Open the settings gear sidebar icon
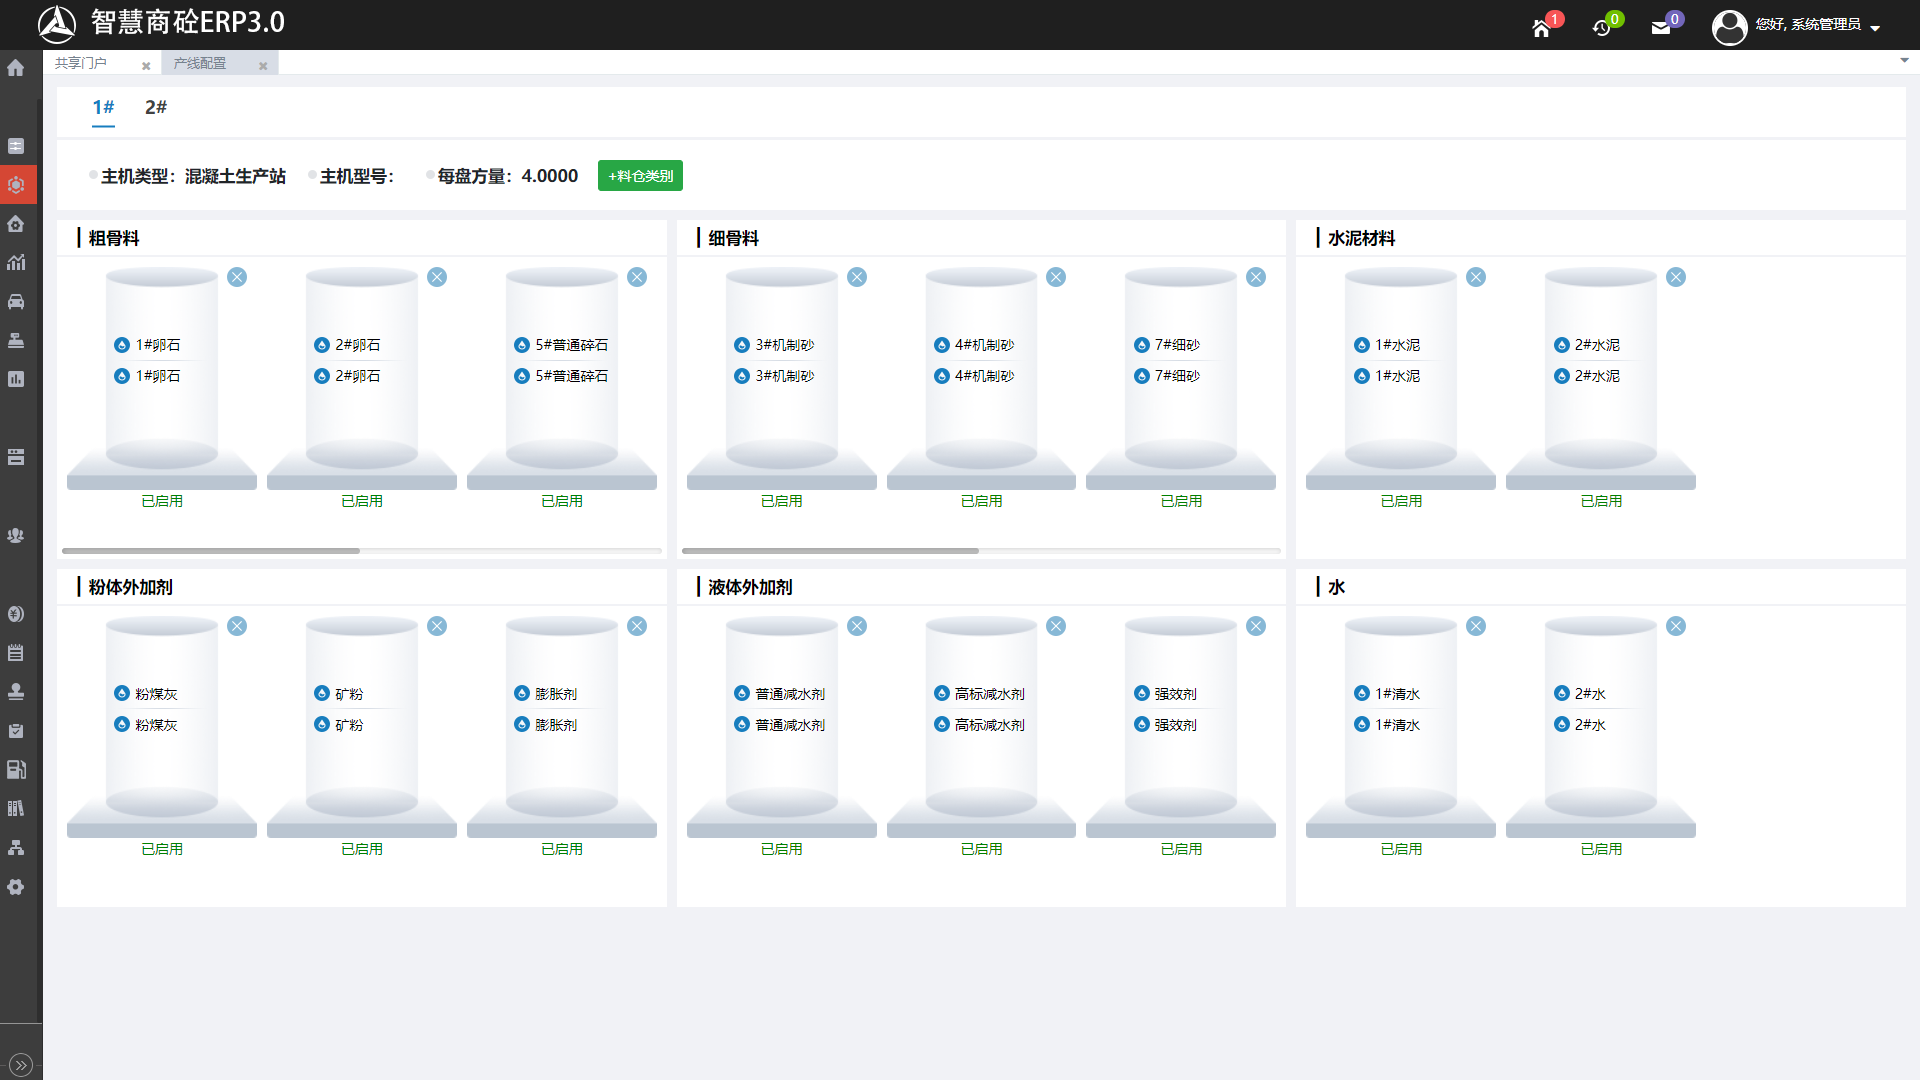This screenshot has width=1920, height=1080. [16, 887]
